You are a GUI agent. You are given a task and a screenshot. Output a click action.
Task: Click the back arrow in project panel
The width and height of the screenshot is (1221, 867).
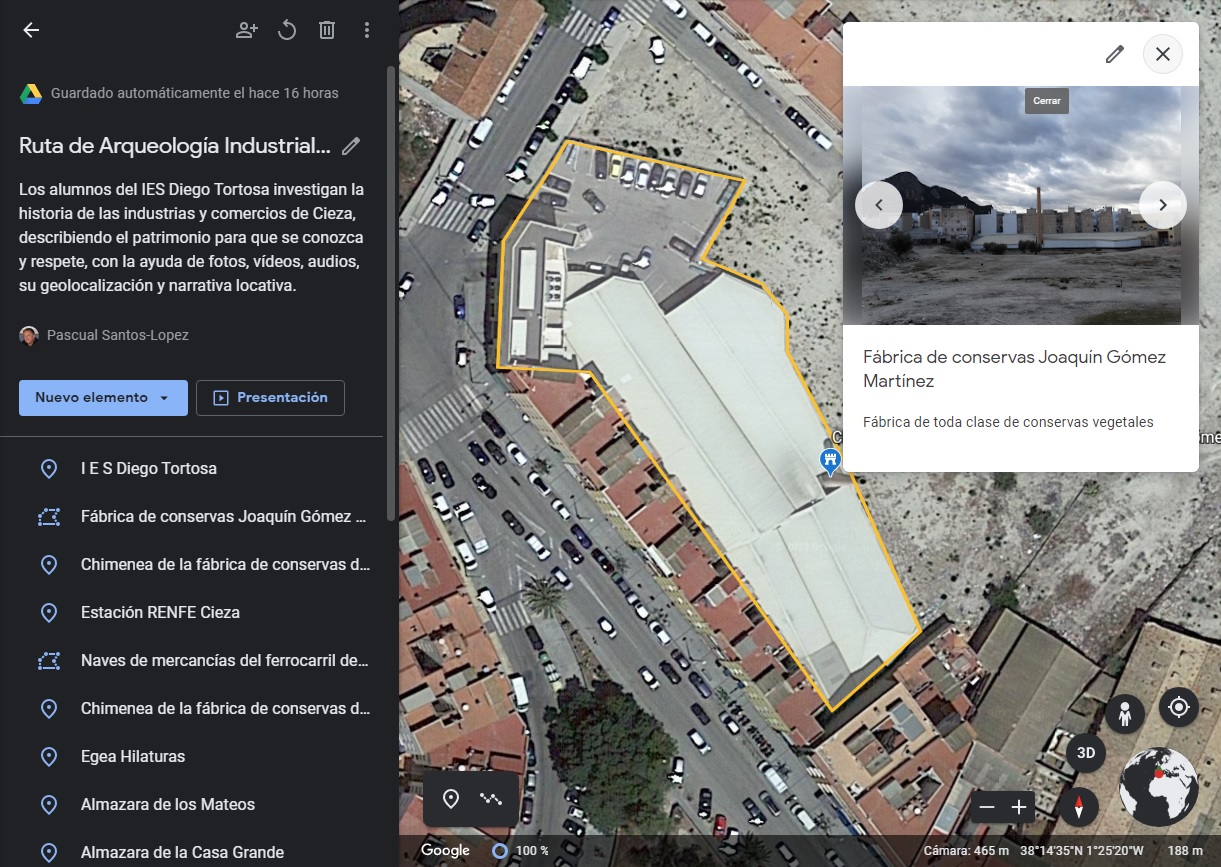31,30
